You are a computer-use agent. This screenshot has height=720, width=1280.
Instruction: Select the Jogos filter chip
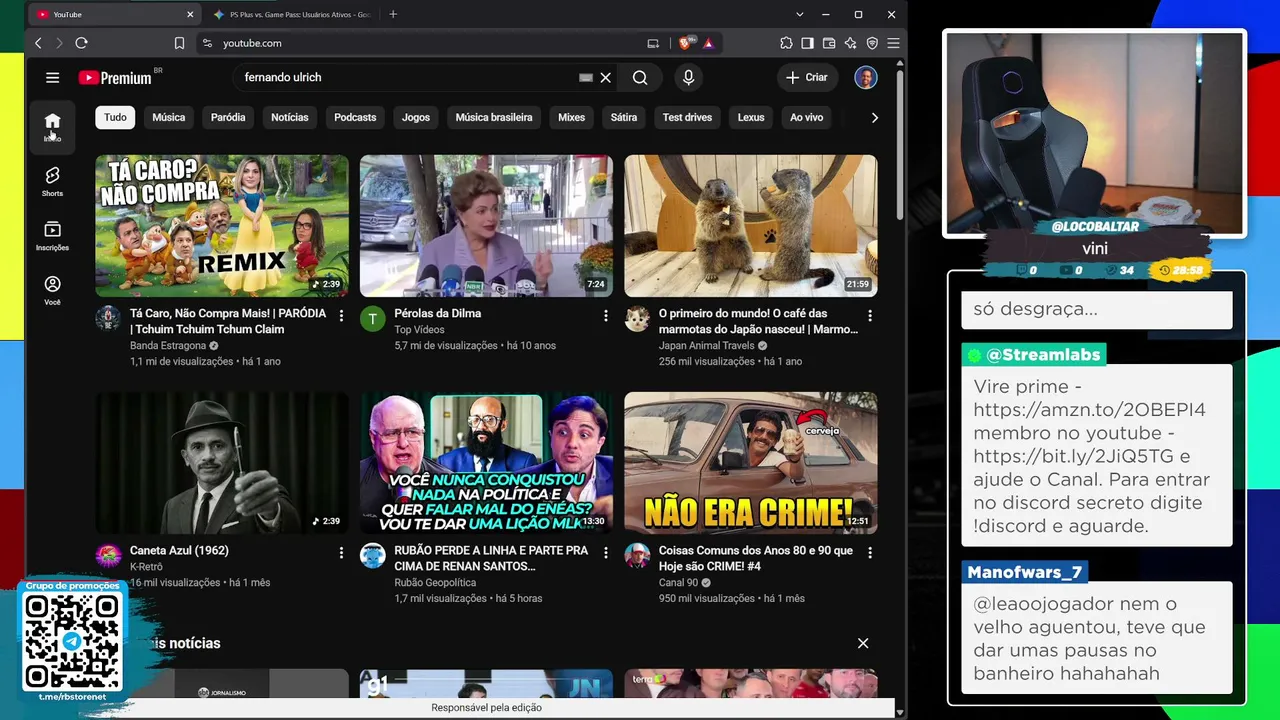pyautogui.click(x=416, y=118)
